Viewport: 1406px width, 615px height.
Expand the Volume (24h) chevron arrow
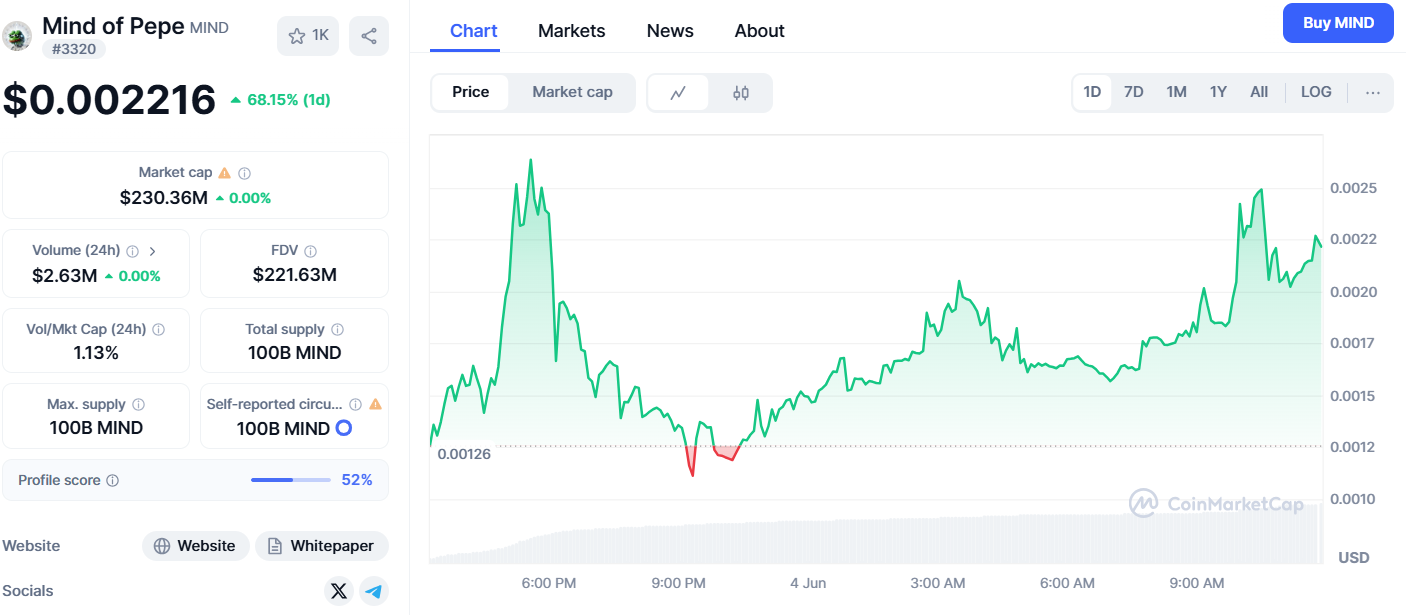[x=152, y=251]
